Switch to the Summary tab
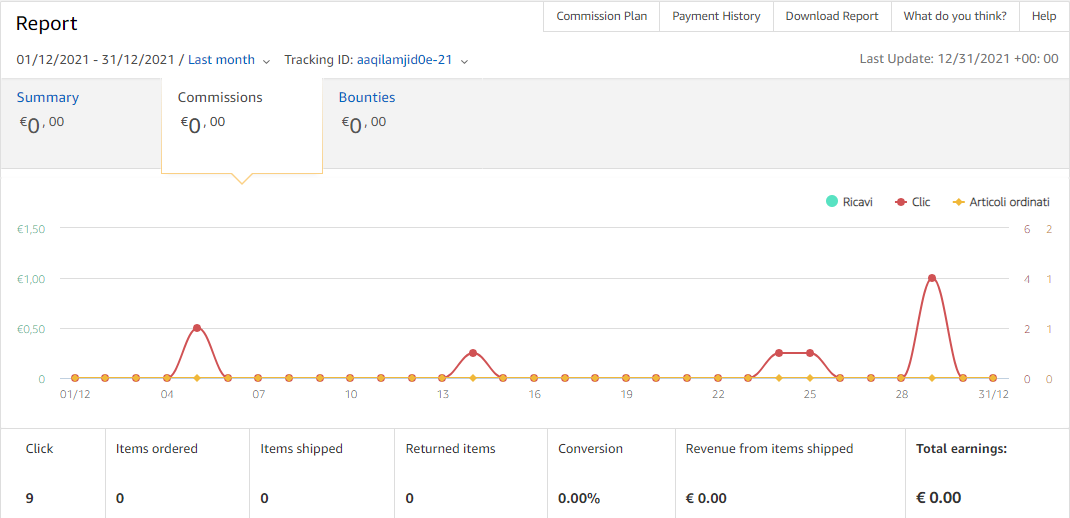The height and width of the screenshot is (518, 1070). [x=48, y=98]
